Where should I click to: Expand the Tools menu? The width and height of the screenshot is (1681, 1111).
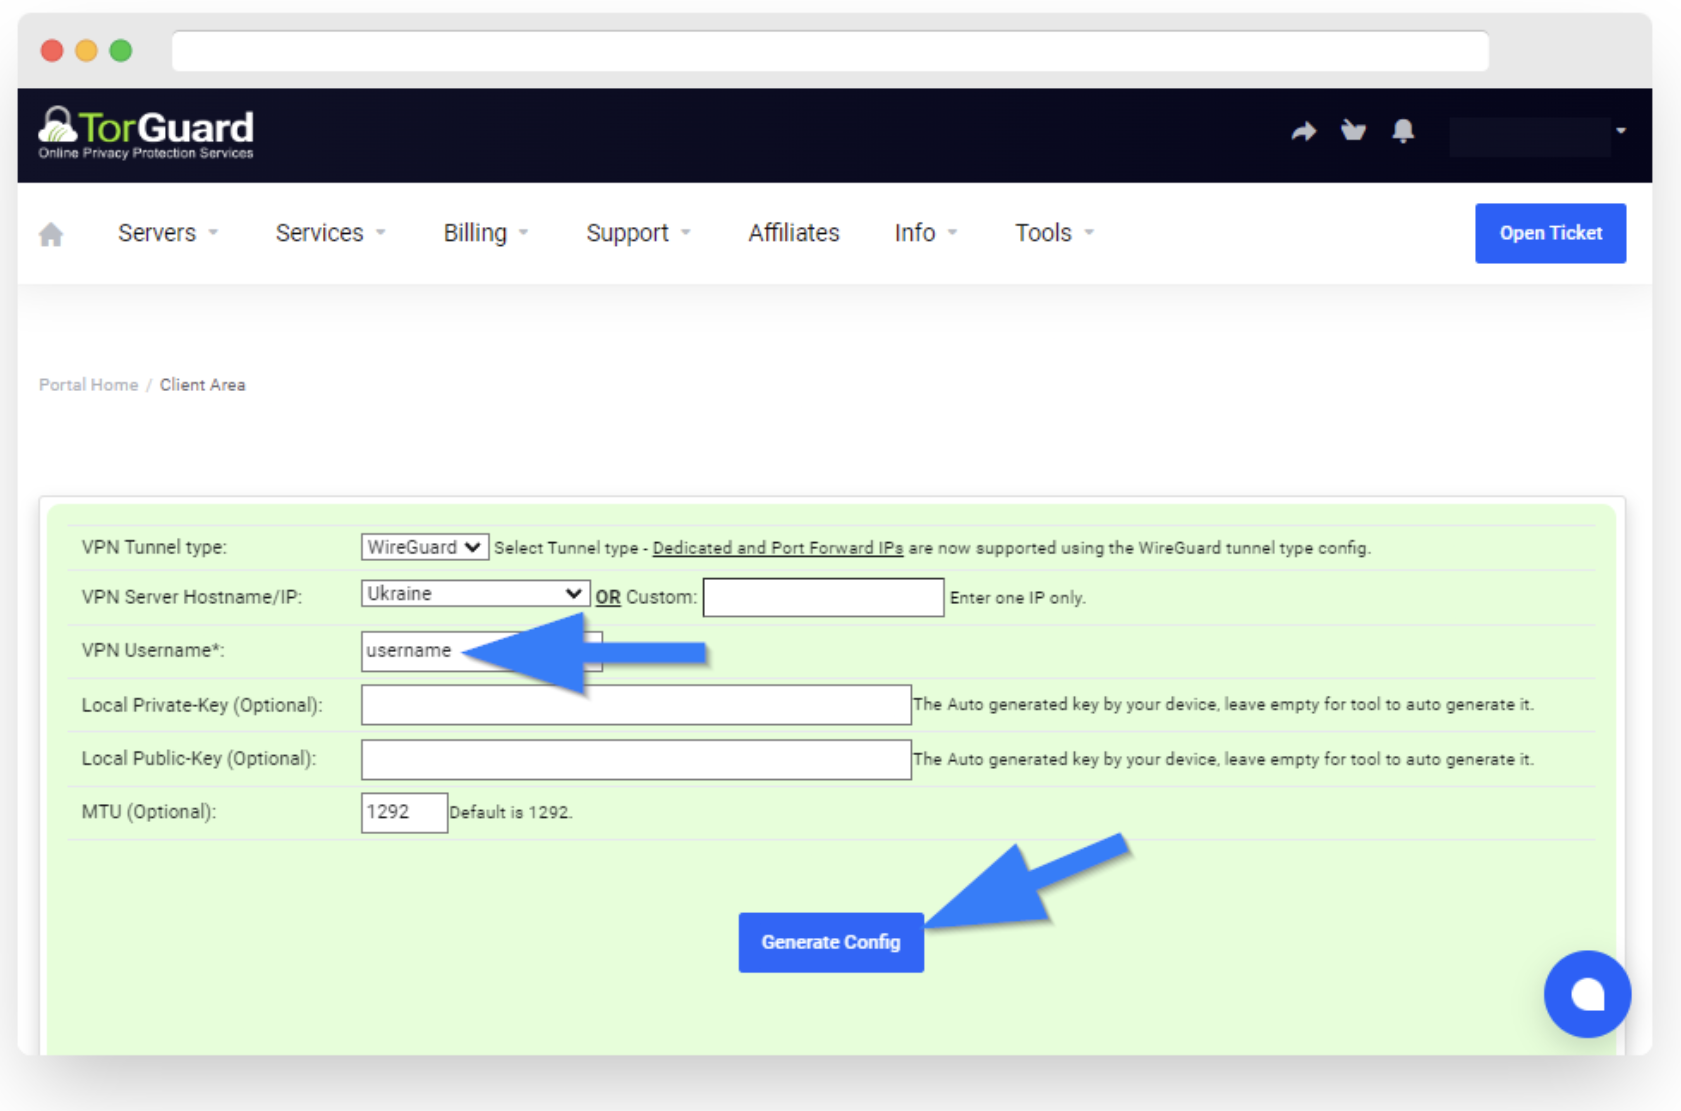(1053, 233)
